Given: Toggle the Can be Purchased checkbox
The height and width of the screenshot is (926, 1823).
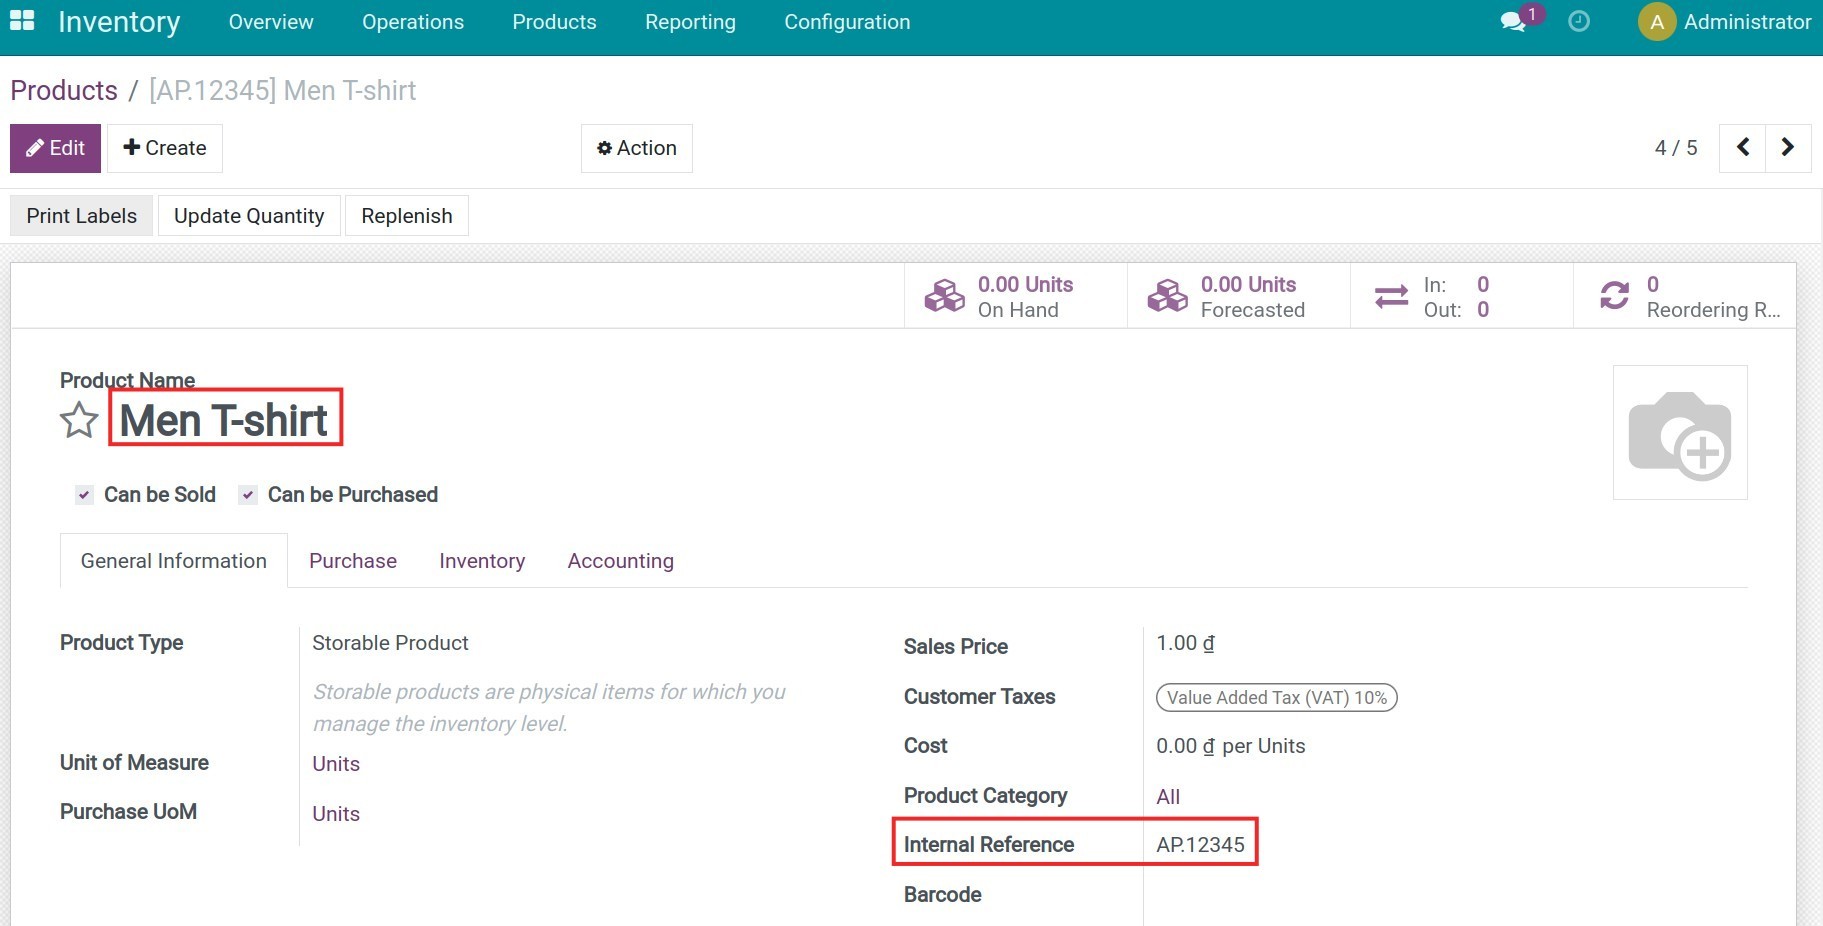Looking at the screenshot, I should click(x=247, y=494).
